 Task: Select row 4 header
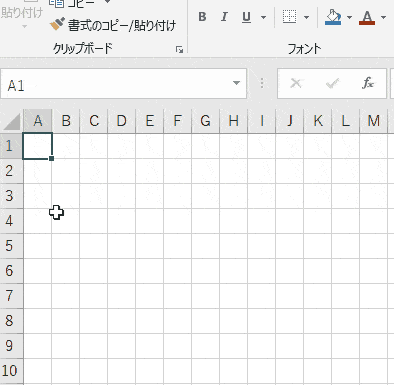(x=11, y=221)
